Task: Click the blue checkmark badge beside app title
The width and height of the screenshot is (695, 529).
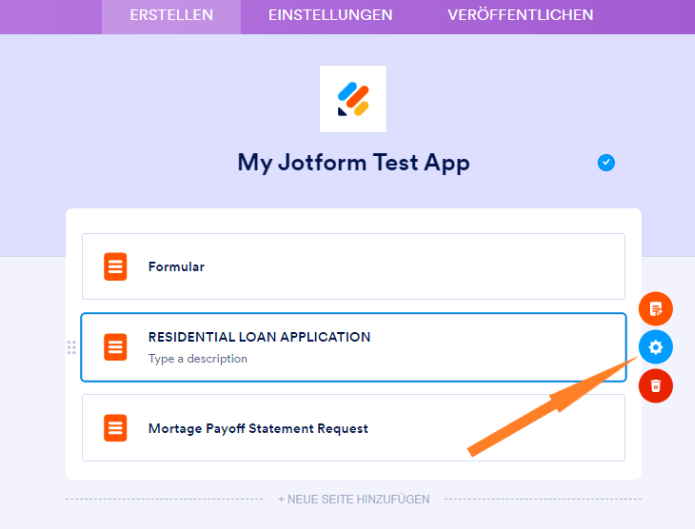Action: [x=606, y=163]
